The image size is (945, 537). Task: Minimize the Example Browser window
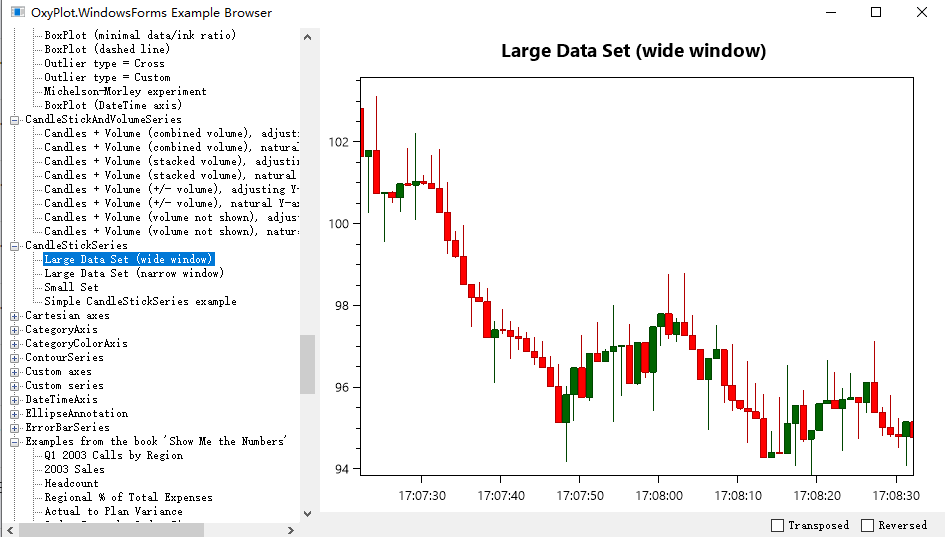(x=831, y=12)
